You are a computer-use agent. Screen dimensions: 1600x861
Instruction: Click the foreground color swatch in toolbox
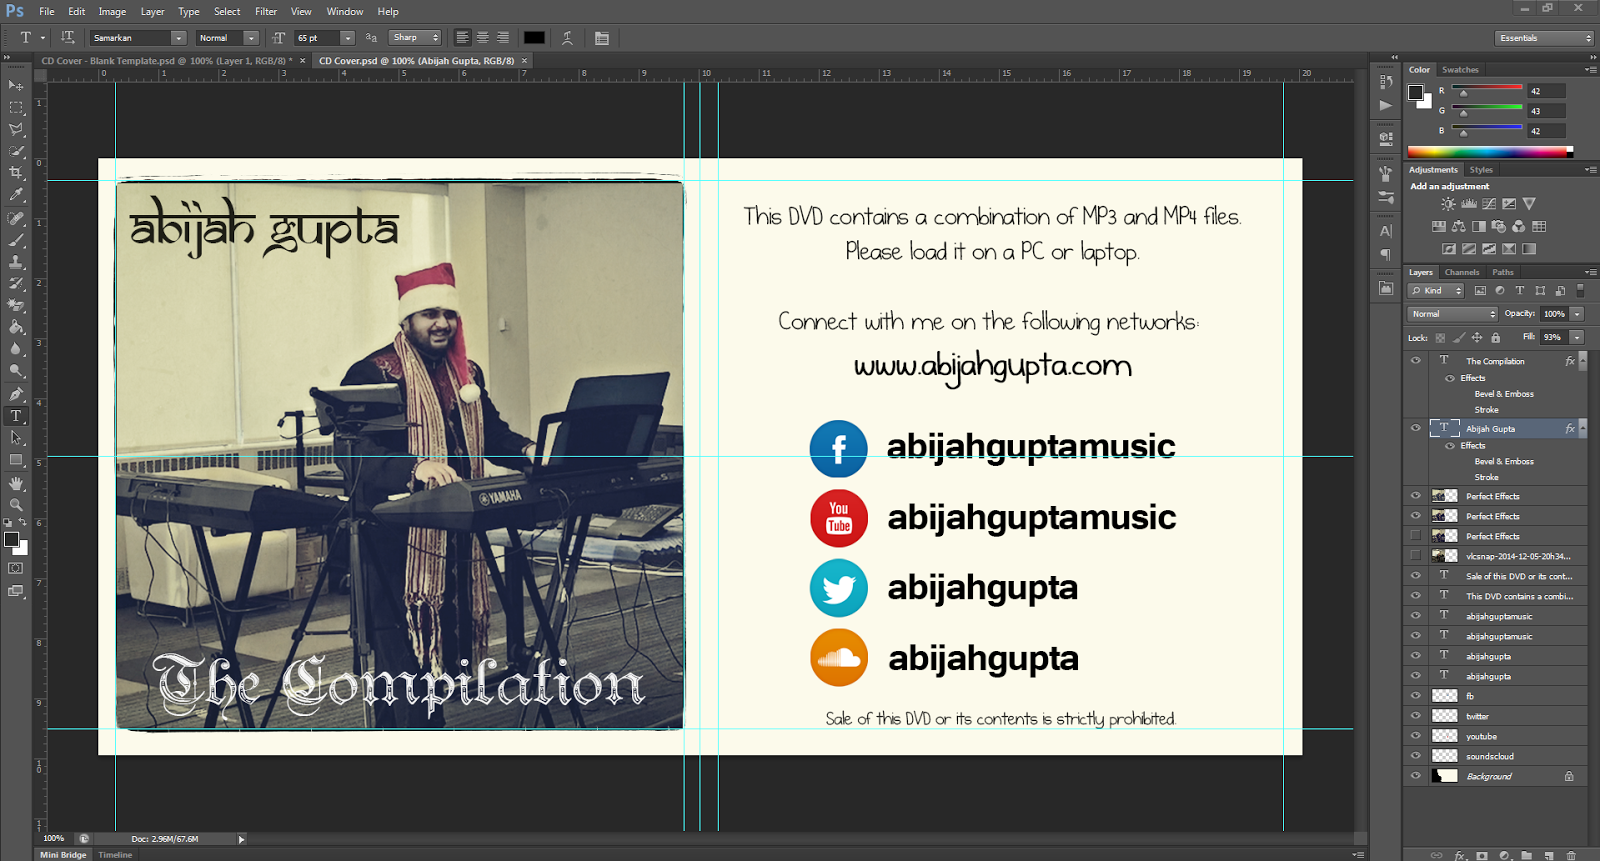pyautogui.click(x=11, y=540)
